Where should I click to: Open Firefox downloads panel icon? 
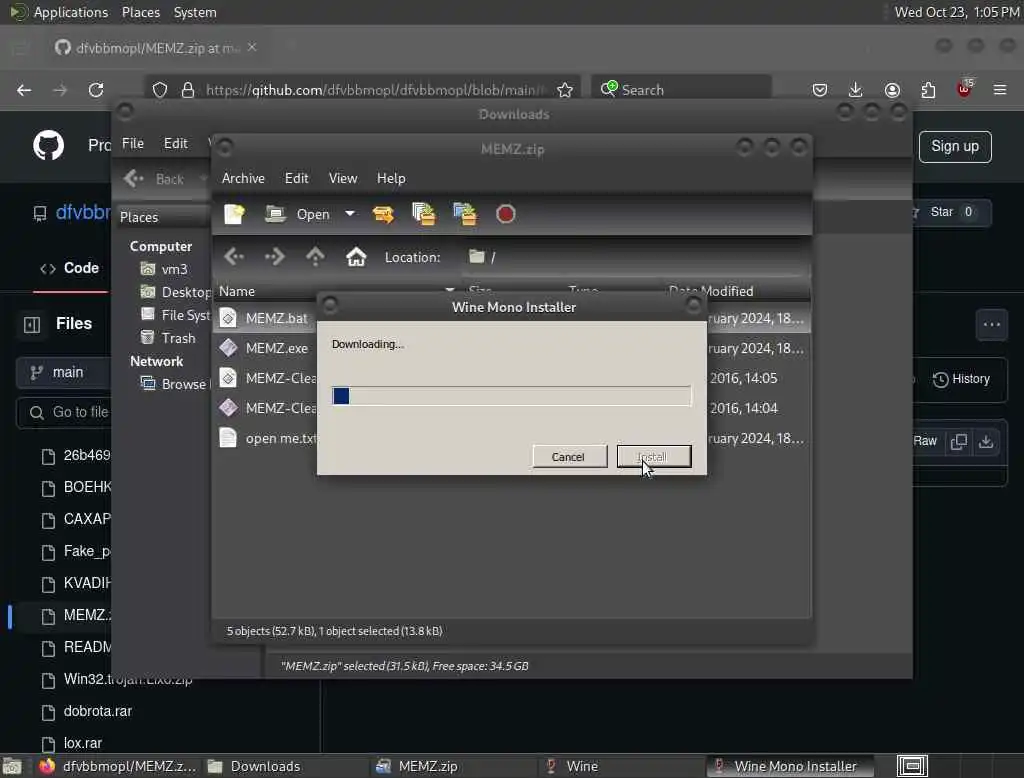856,90
